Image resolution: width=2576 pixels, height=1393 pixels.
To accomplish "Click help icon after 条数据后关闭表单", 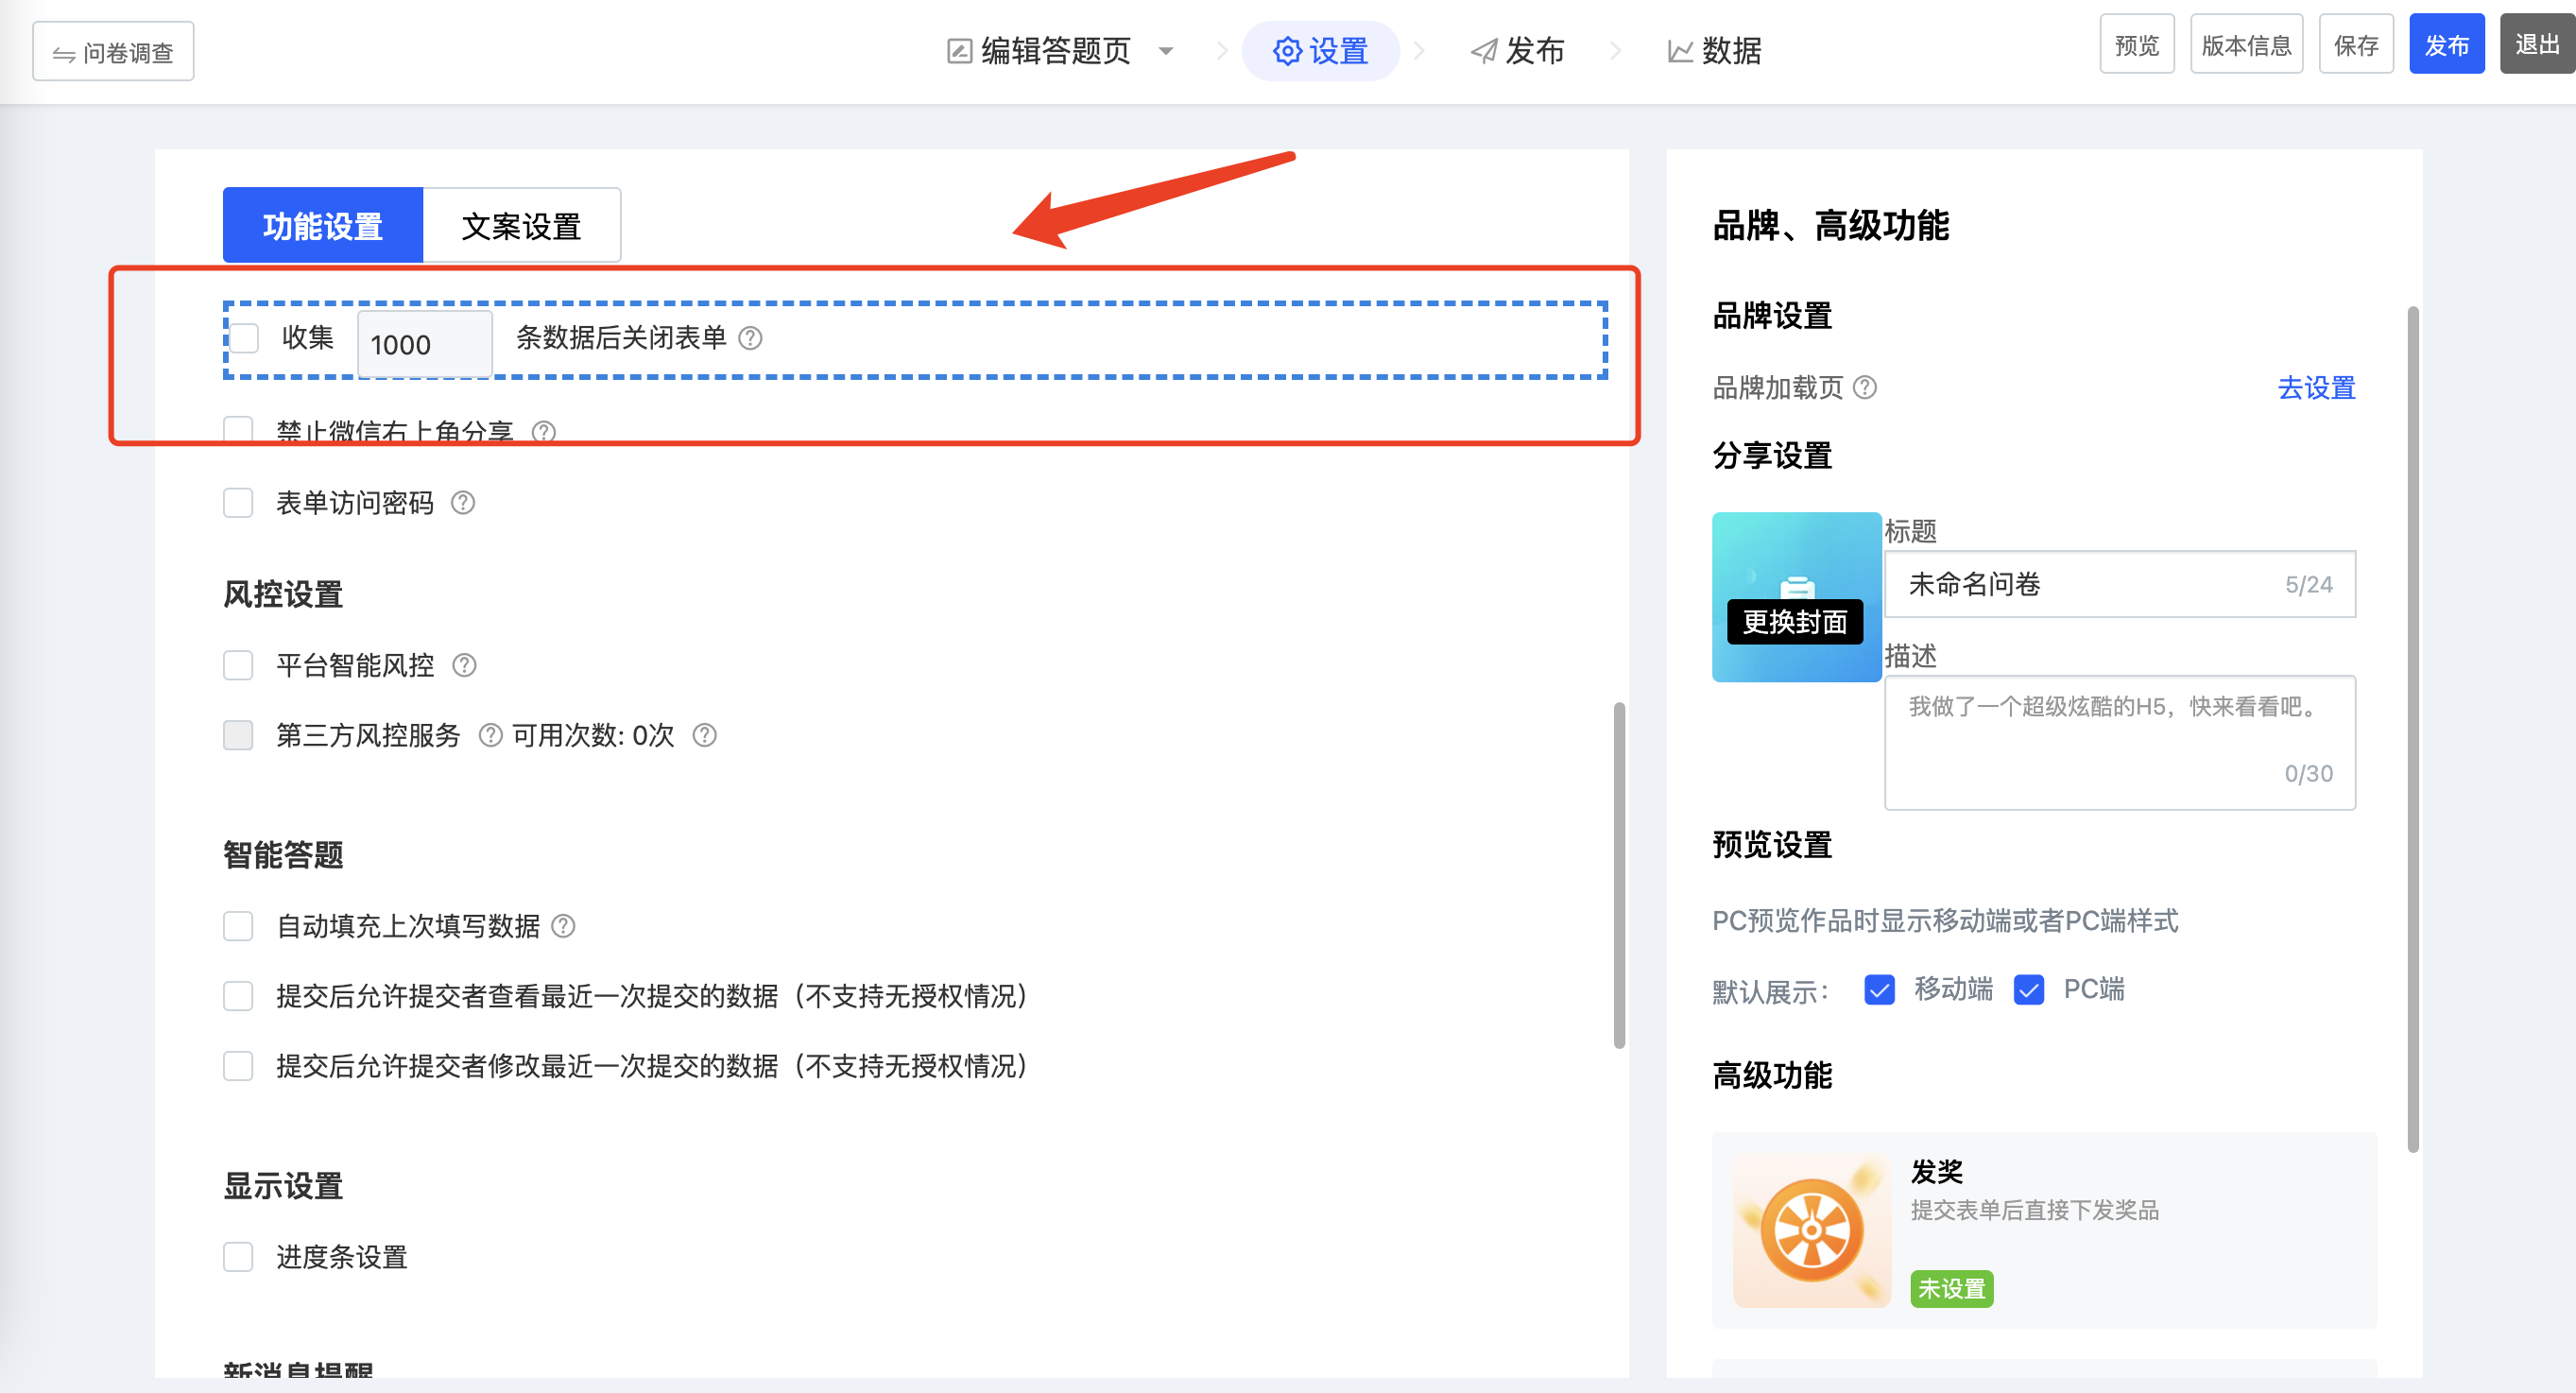I will [750, 338].
